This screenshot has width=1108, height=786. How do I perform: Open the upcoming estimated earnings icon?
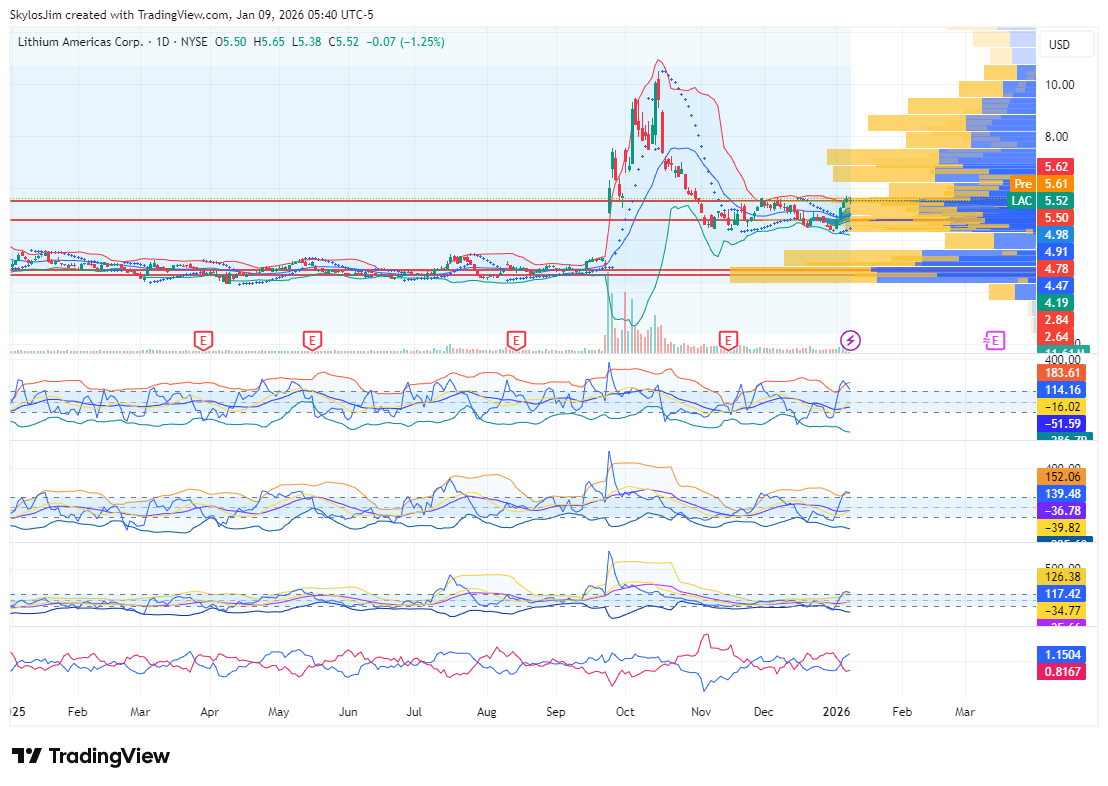pyautogui.click(x=993, y=341)
